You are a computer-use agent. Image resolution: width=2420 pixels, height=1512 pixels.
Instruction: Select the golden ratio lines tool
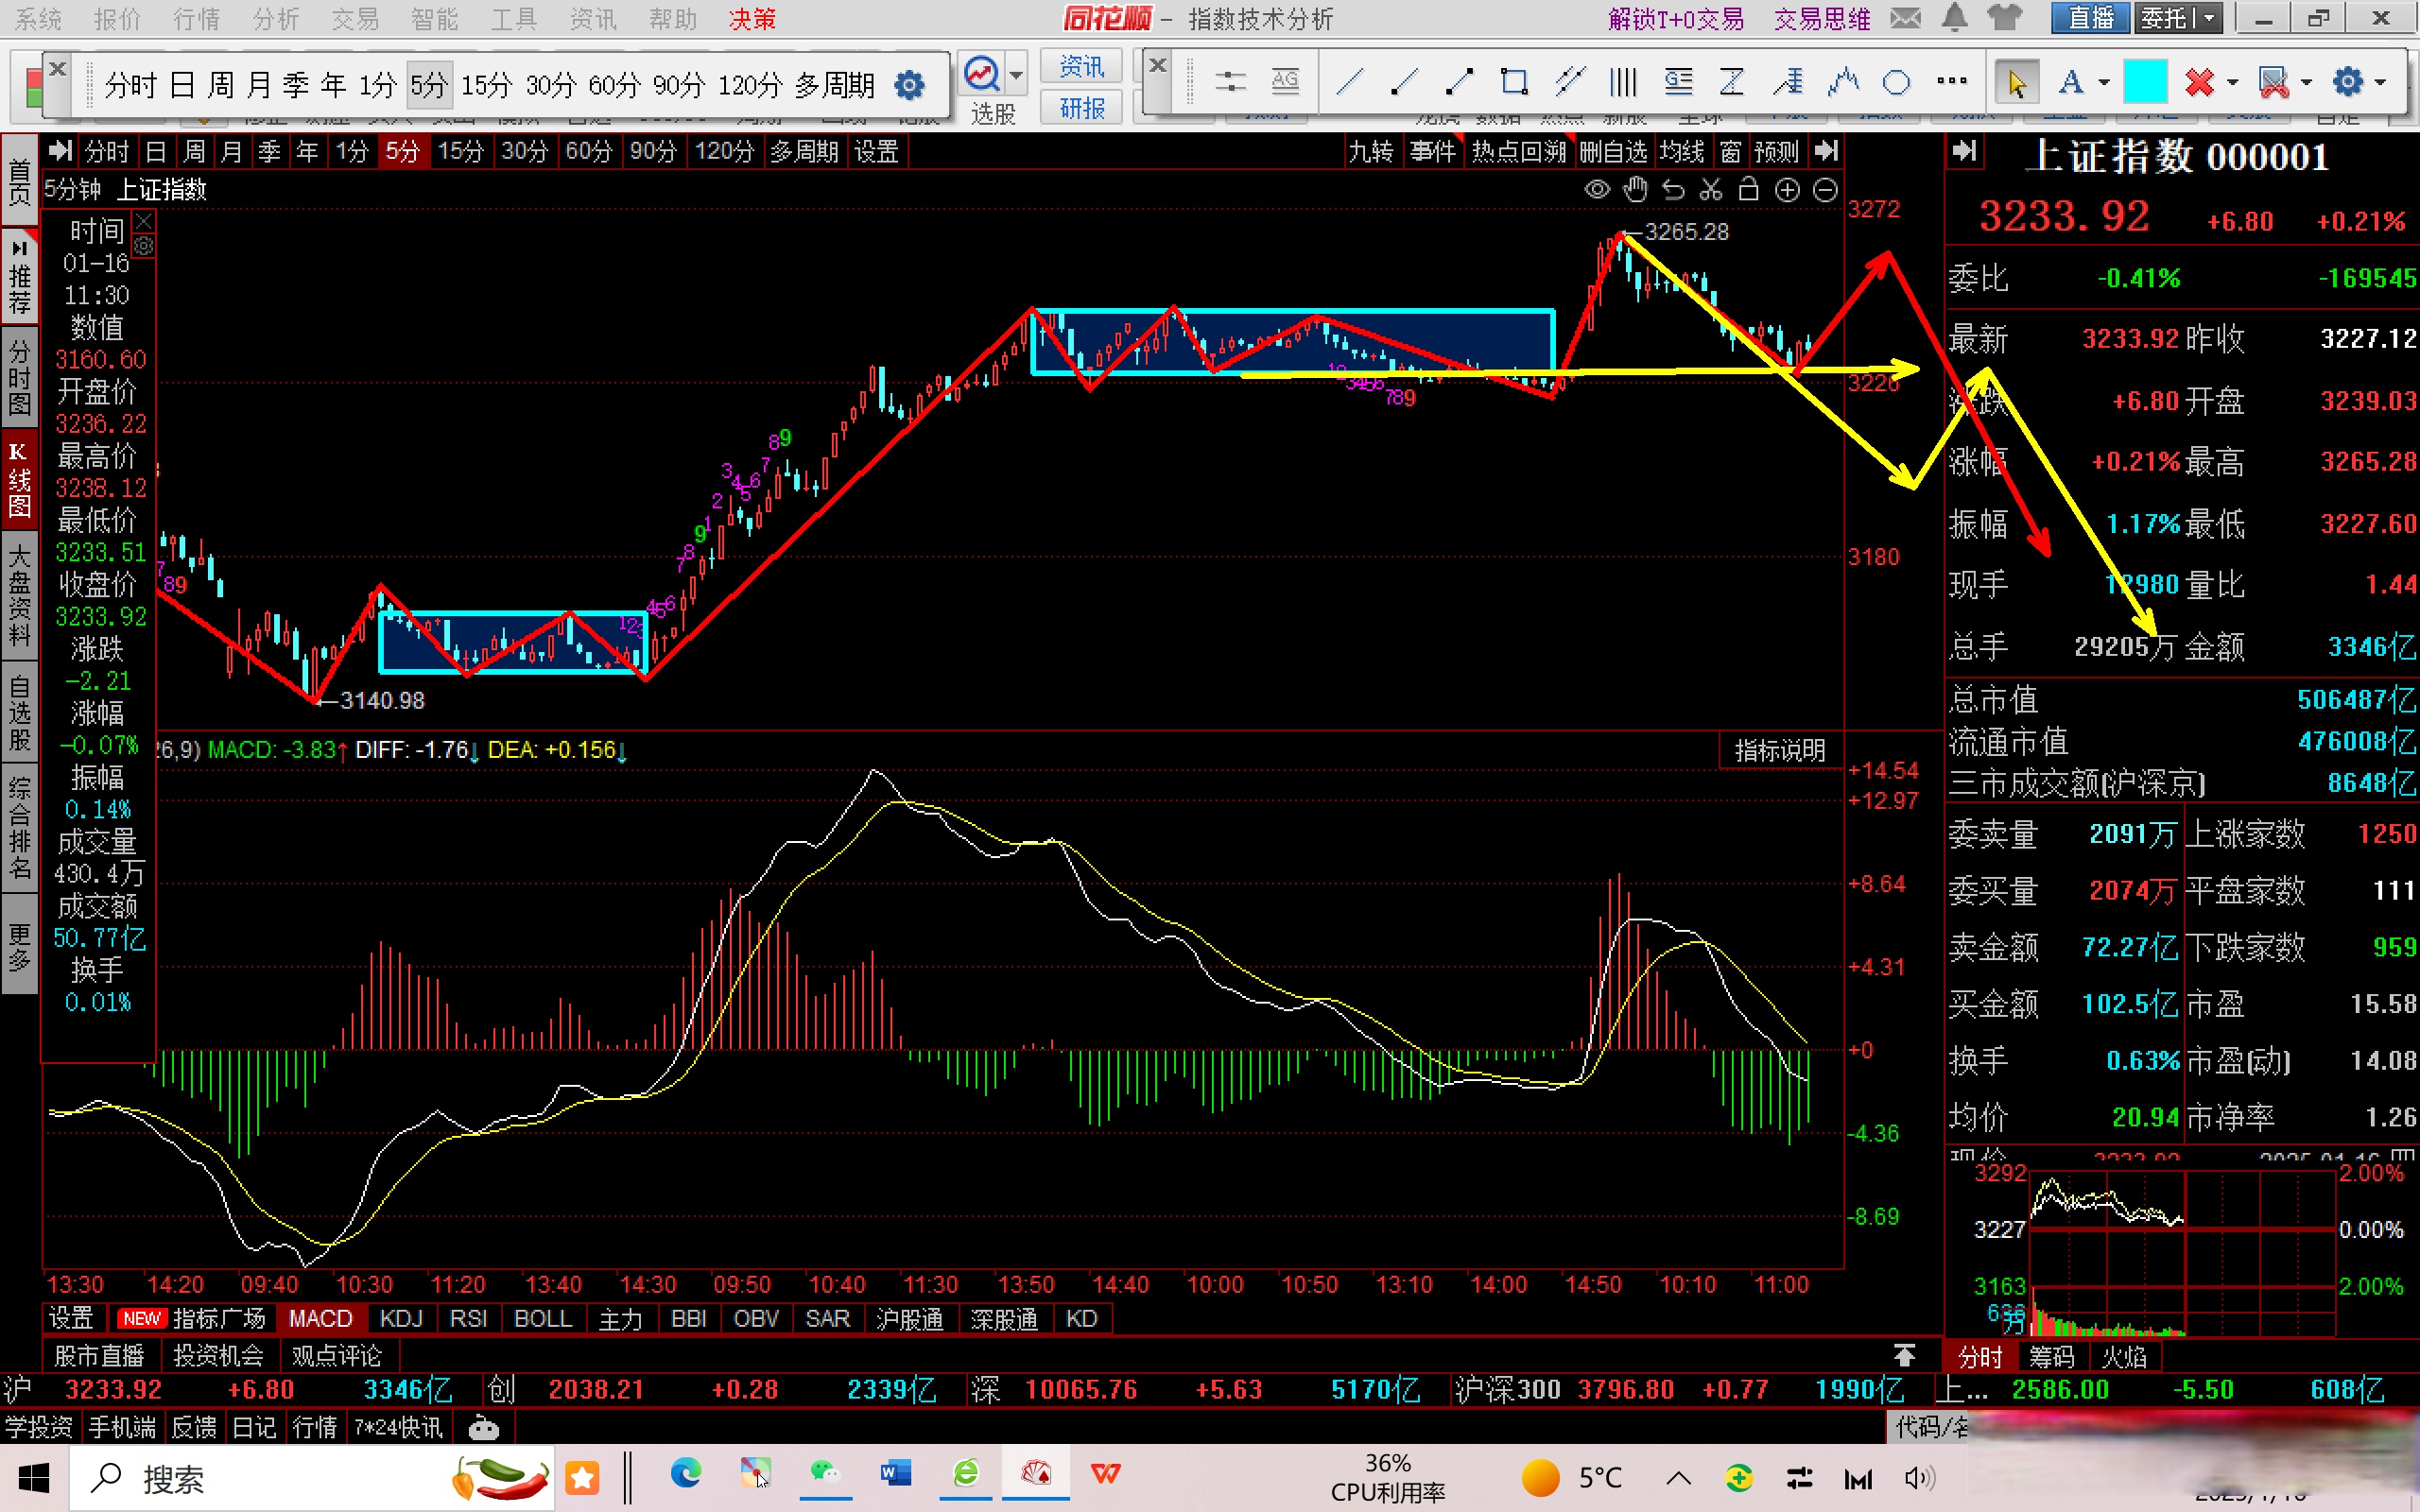tap(1678, 82)
